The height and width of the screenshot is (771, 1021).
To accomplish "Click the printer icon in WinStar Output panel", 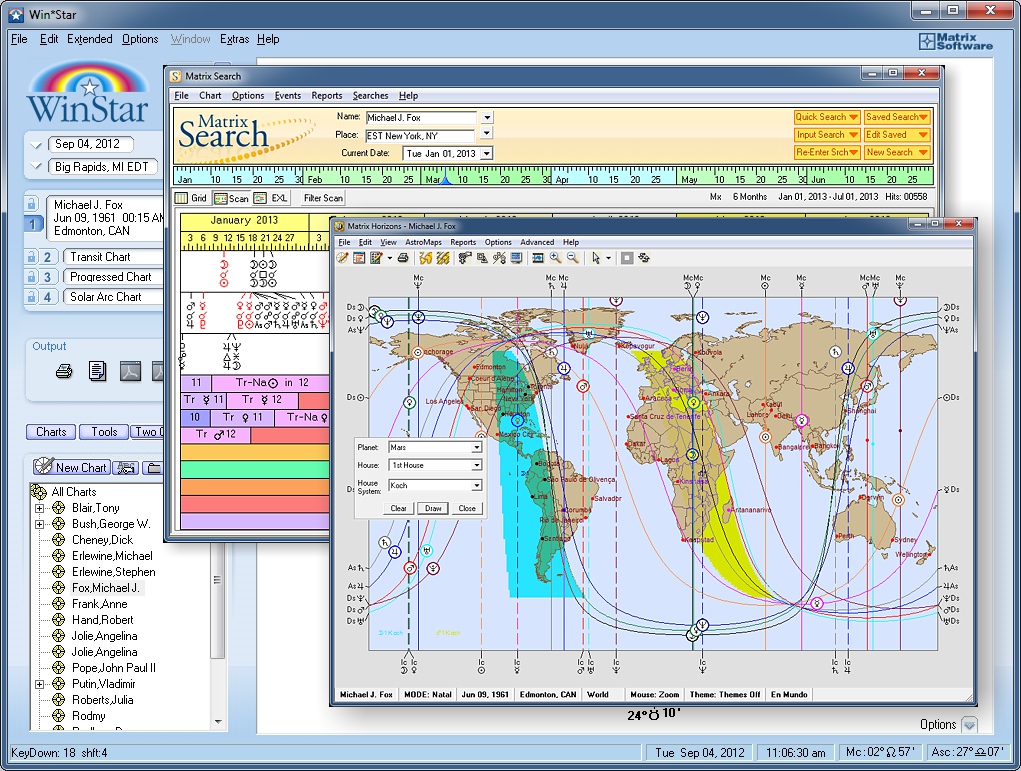I will tap(64, 372).
